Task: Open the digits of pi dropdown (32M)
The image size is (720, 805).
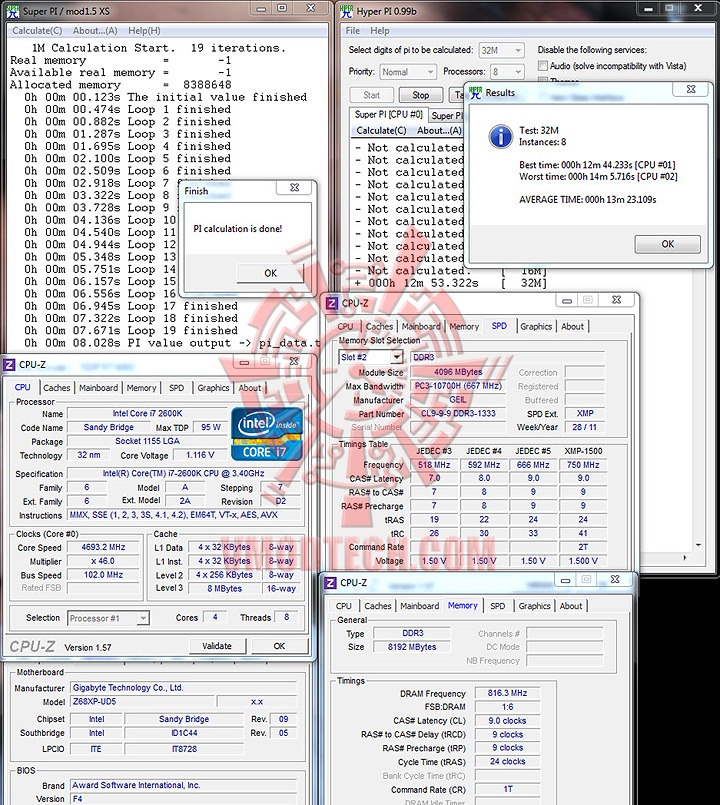Action: pos(501,50)
